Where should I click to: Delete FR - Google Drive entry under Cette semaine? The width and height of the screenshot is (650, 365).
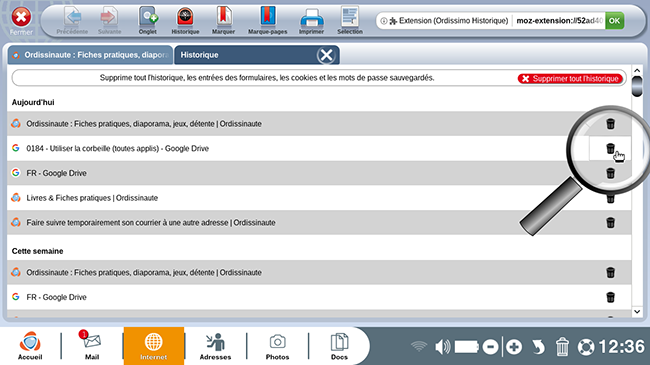[610, 297]
